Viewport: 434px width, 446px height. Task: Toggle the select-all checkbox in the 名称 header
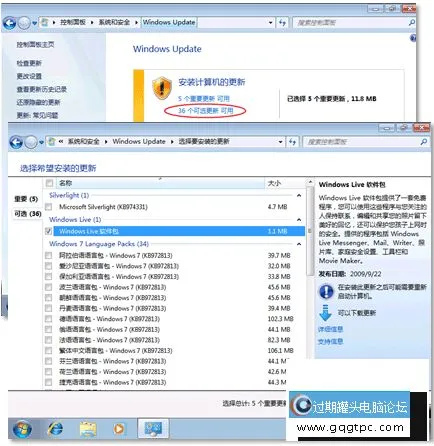[x=49, y=183]
